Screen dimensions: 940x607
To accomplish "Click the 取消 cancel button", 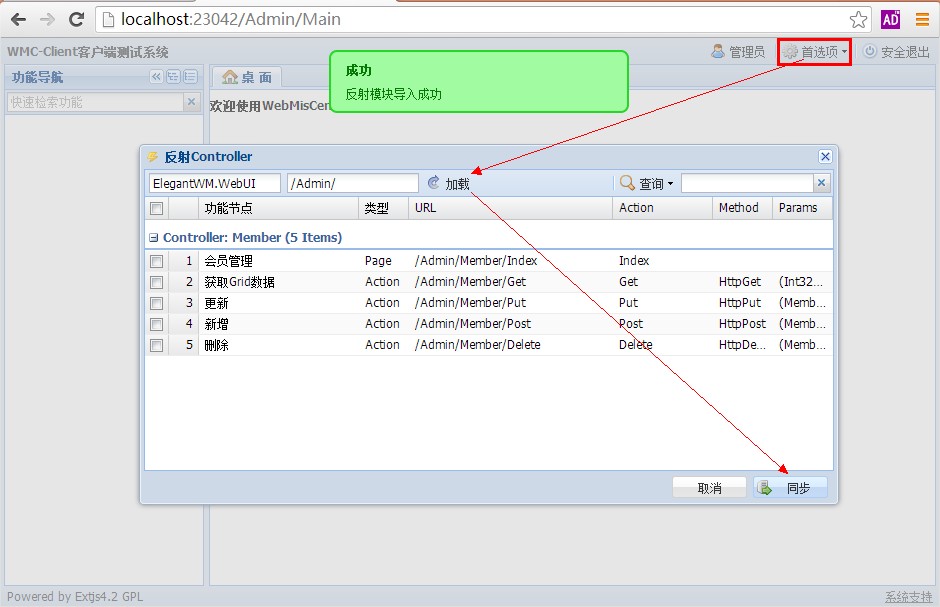I will pos(709,488).
